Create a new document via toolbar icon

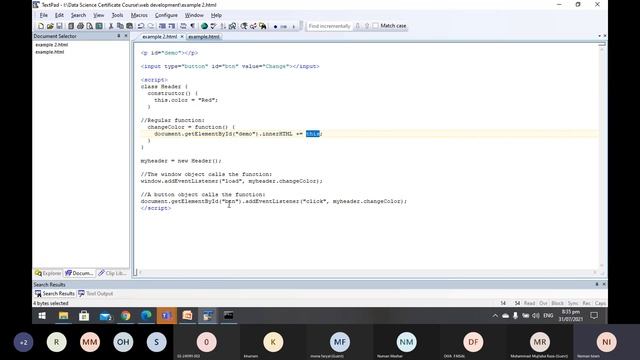tap(41, 26)
